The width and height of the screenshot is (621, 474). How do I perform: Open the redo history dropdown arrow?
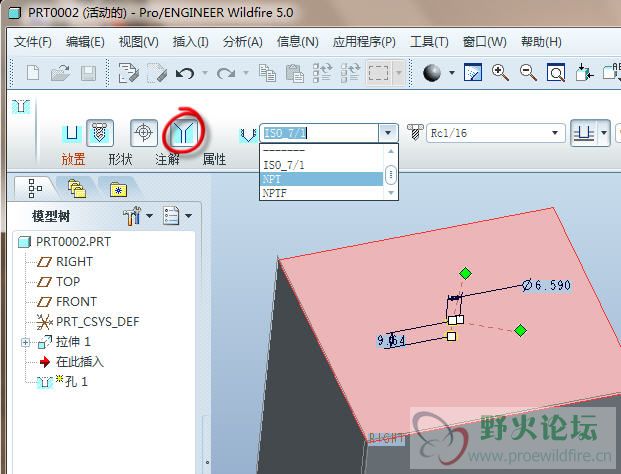pyautogui.click(x=246, y=73)
